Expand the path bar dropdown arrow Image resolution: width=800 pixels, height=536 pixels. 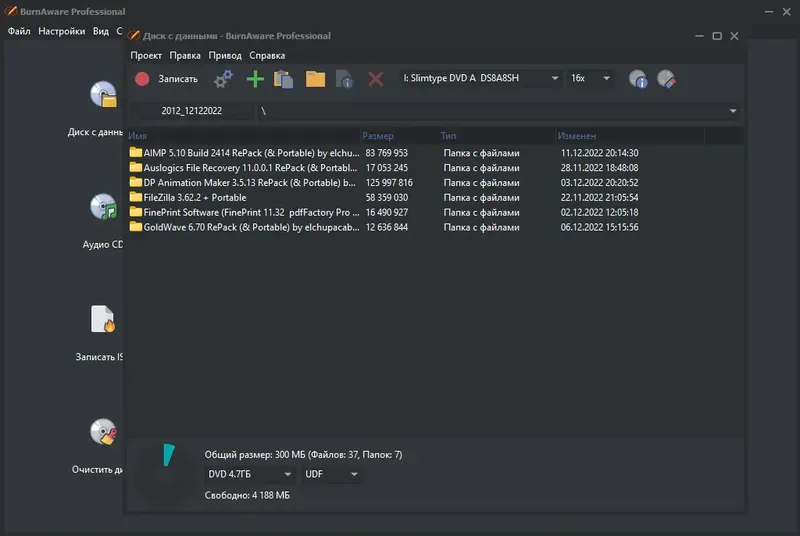point(733,111)
